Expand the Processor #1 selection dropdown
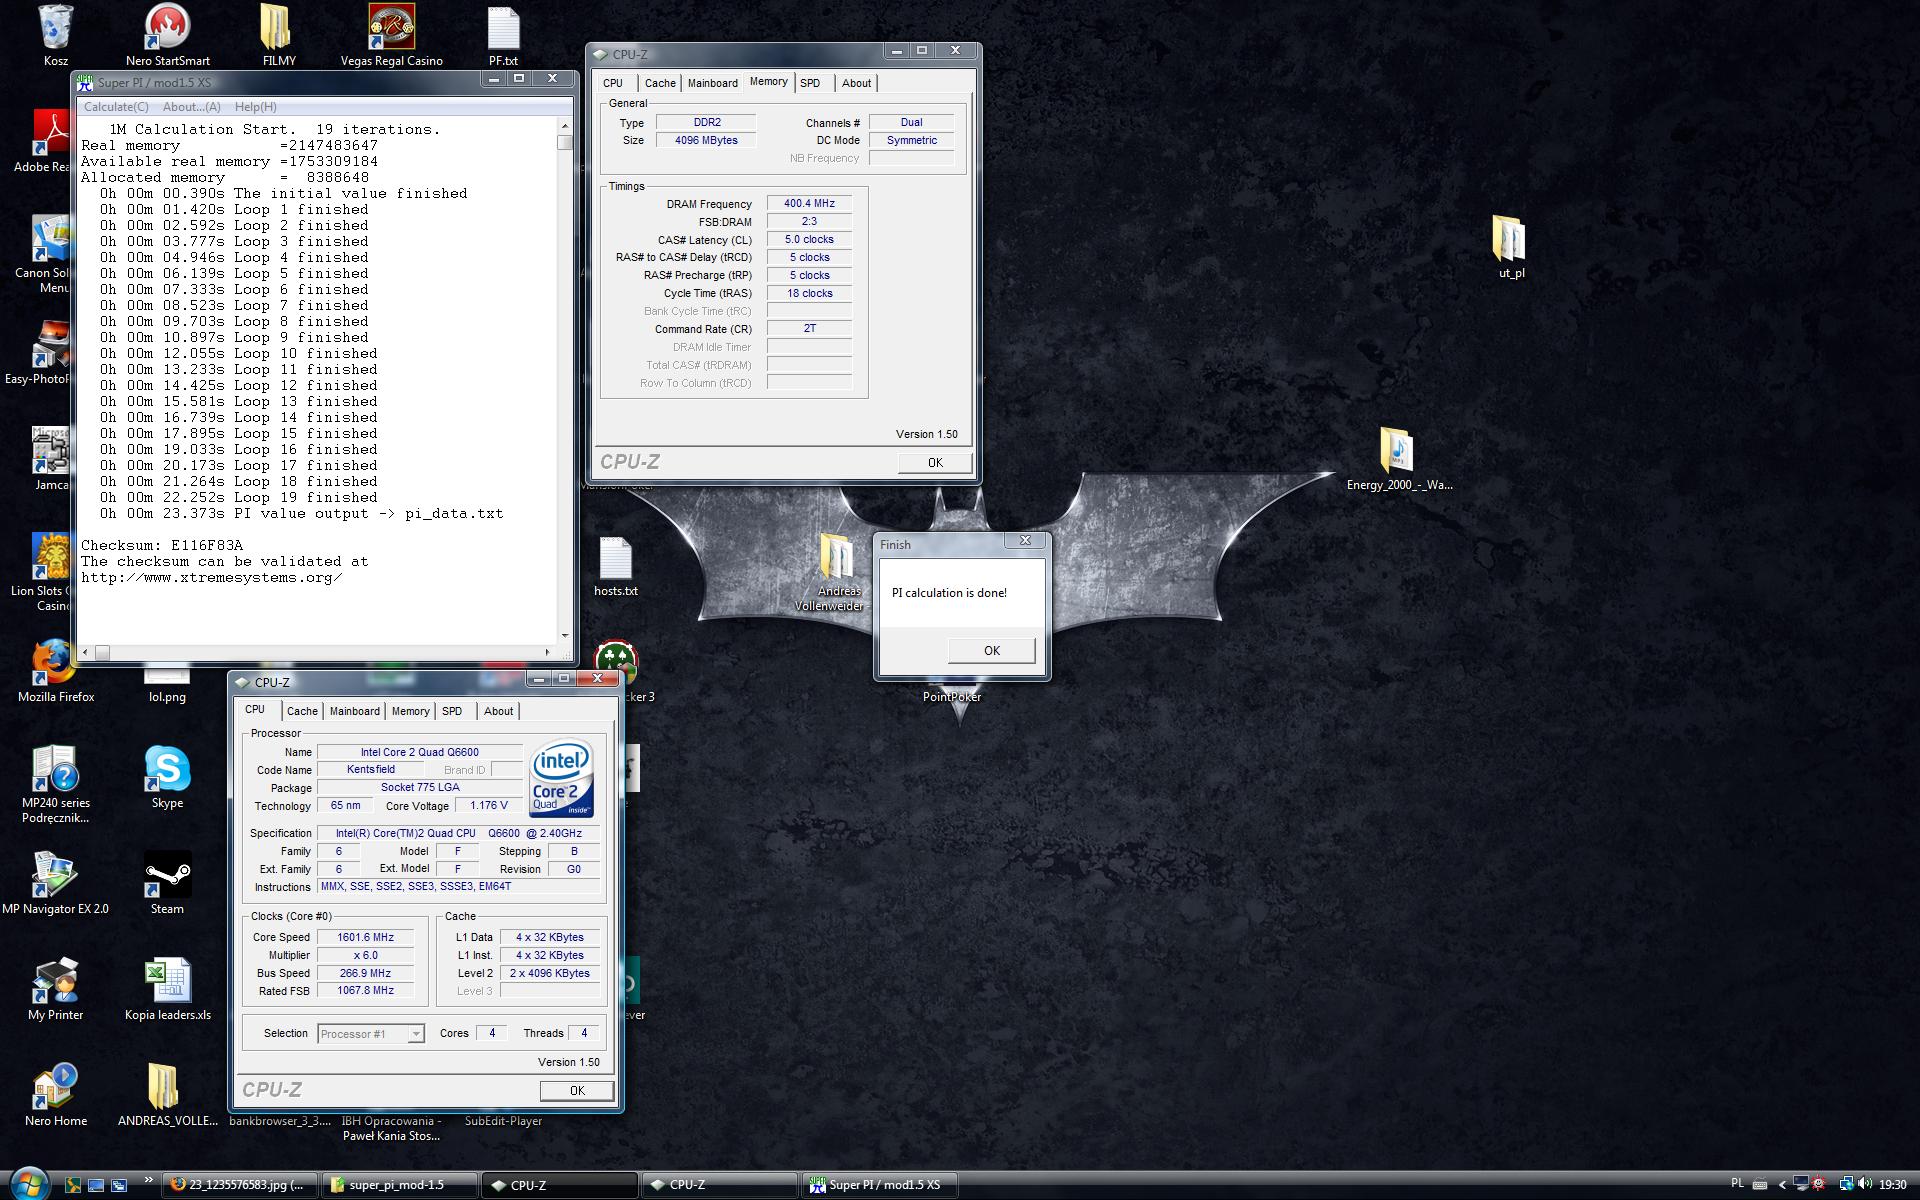 coord(416,1034)
